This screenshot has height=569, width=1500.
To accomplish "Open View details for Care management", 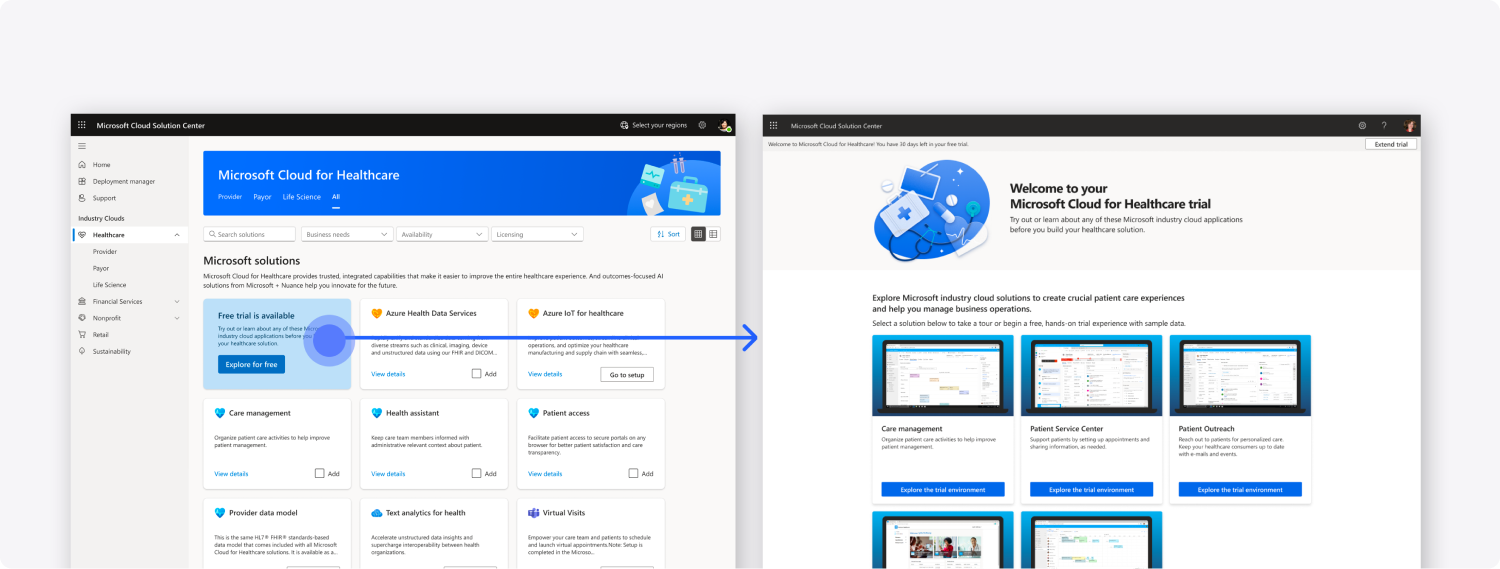I will (231, 474).
